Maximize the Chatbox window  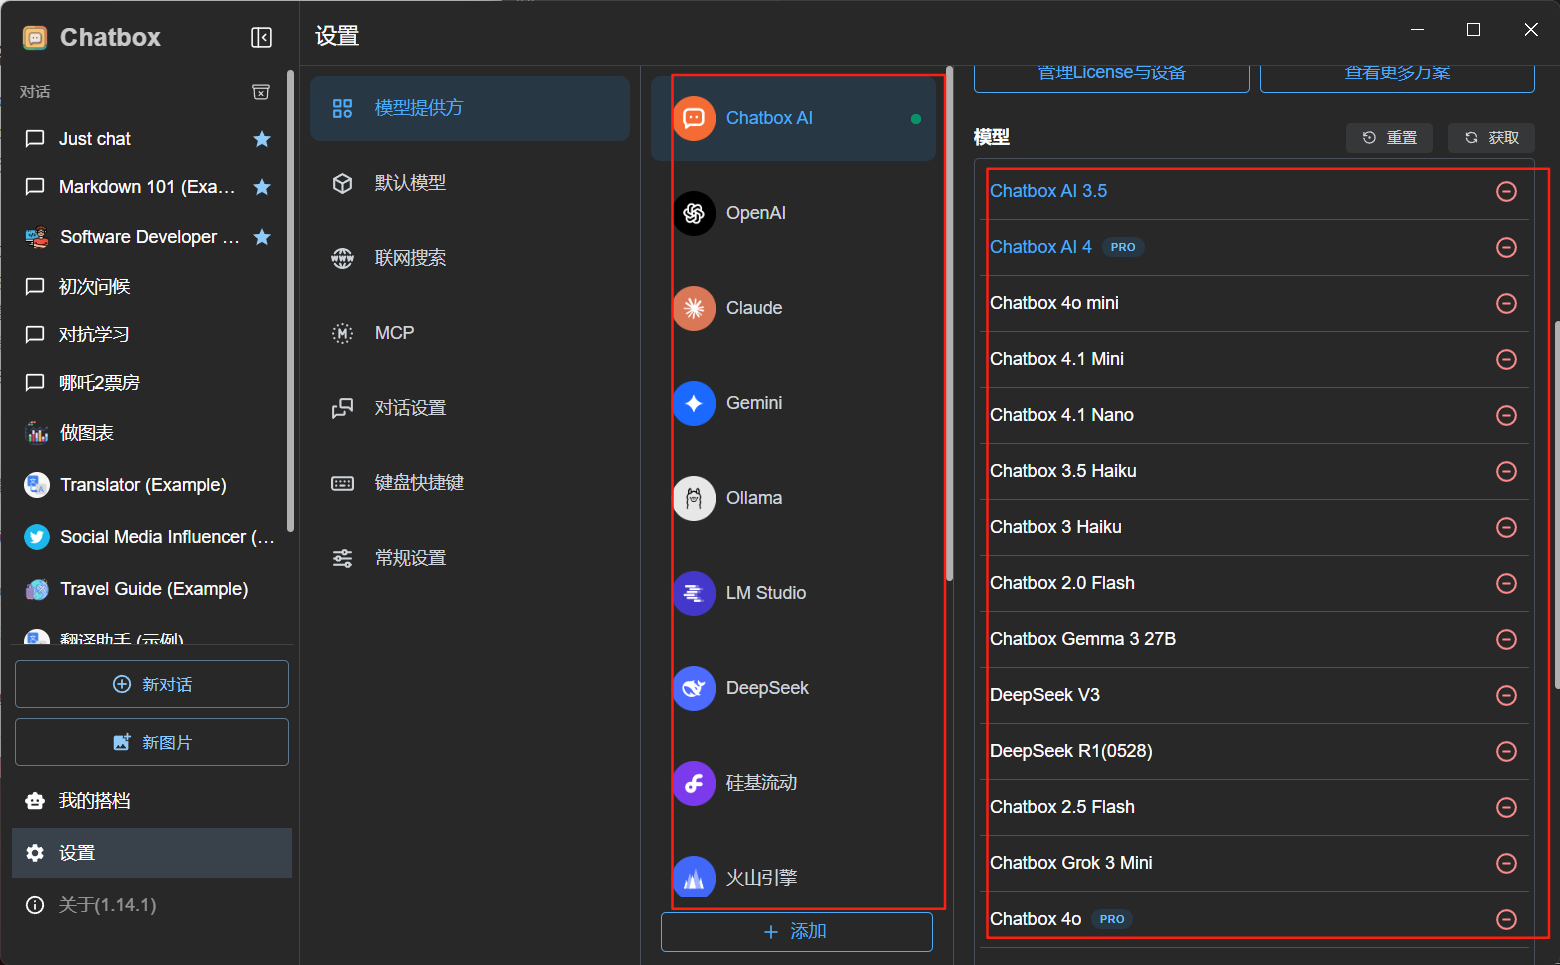coord(1473,30)
